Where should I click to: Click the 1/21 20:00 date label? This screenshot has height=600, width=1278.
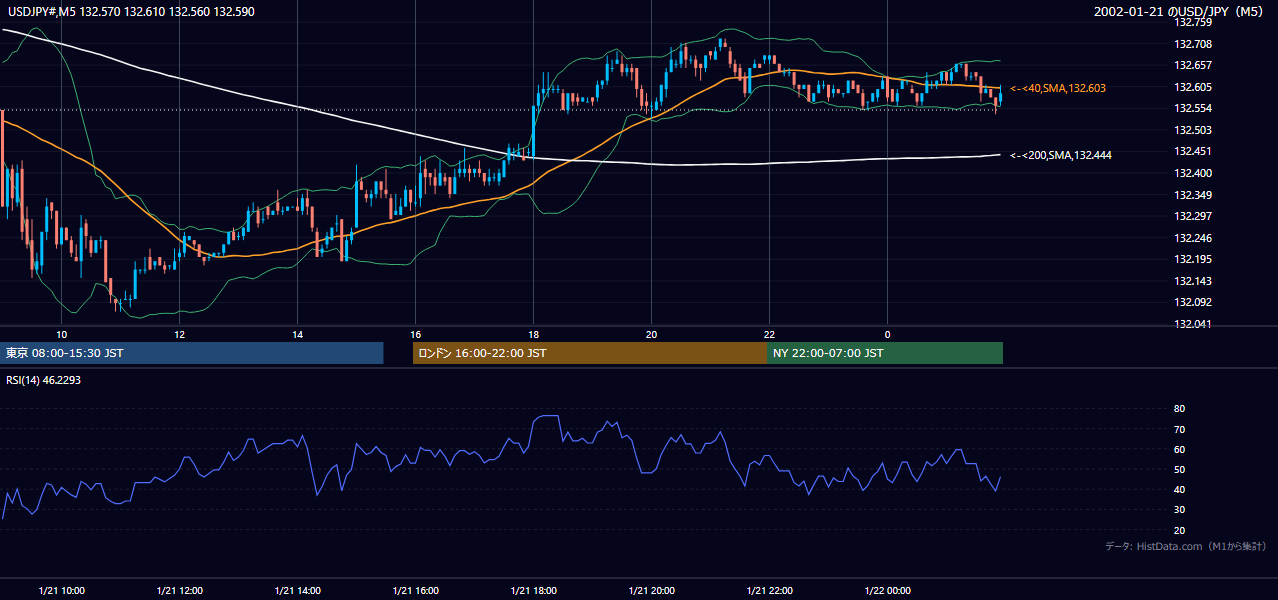[x=652, y=590]
